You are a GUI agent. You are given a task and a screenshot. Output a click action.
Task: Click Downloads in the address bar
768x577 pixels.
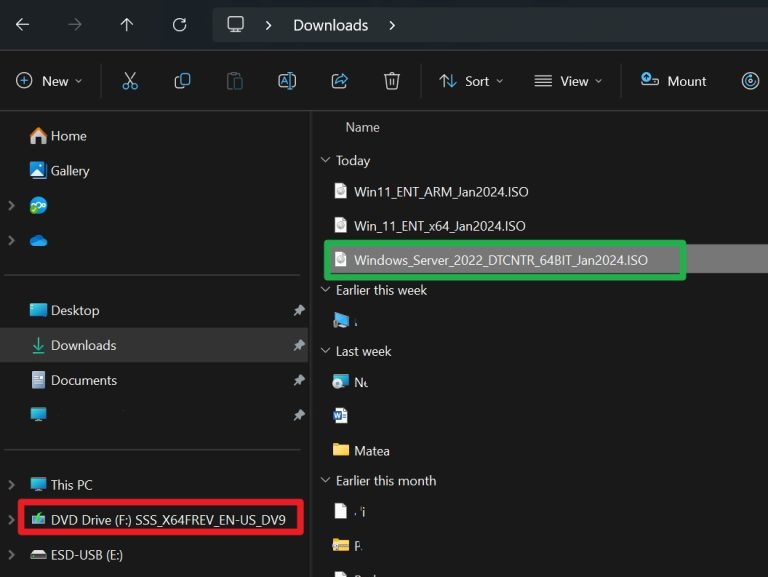330,25
